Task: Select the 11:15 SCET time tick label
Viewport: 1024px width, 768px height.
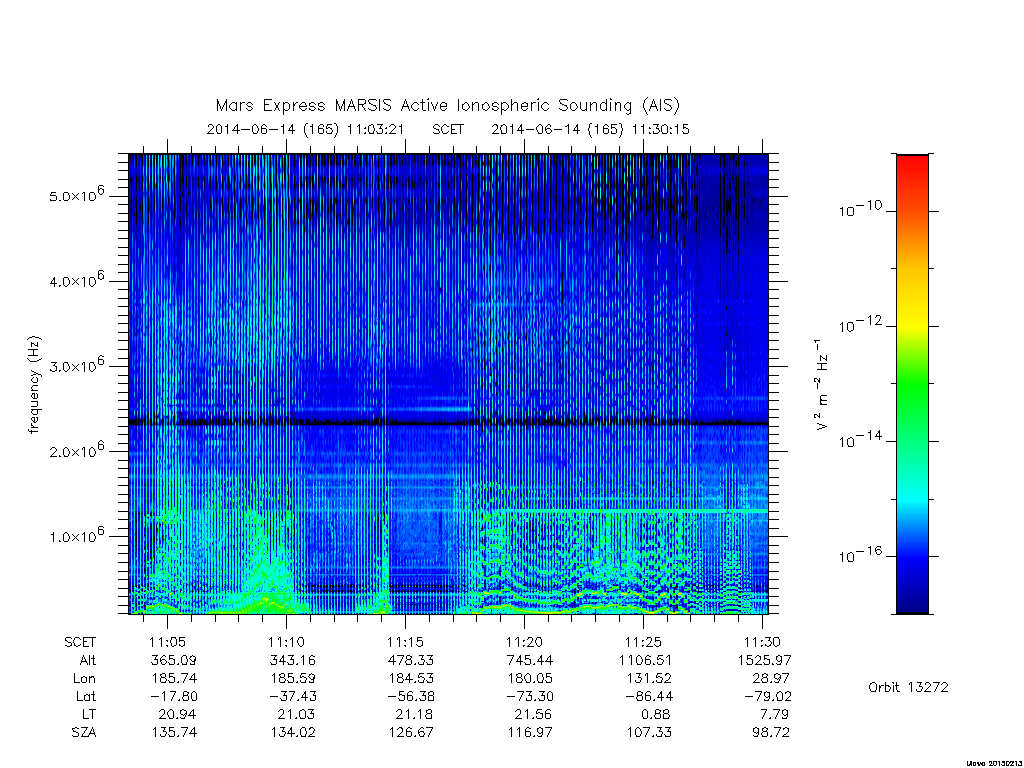Action: click(405, 642)
